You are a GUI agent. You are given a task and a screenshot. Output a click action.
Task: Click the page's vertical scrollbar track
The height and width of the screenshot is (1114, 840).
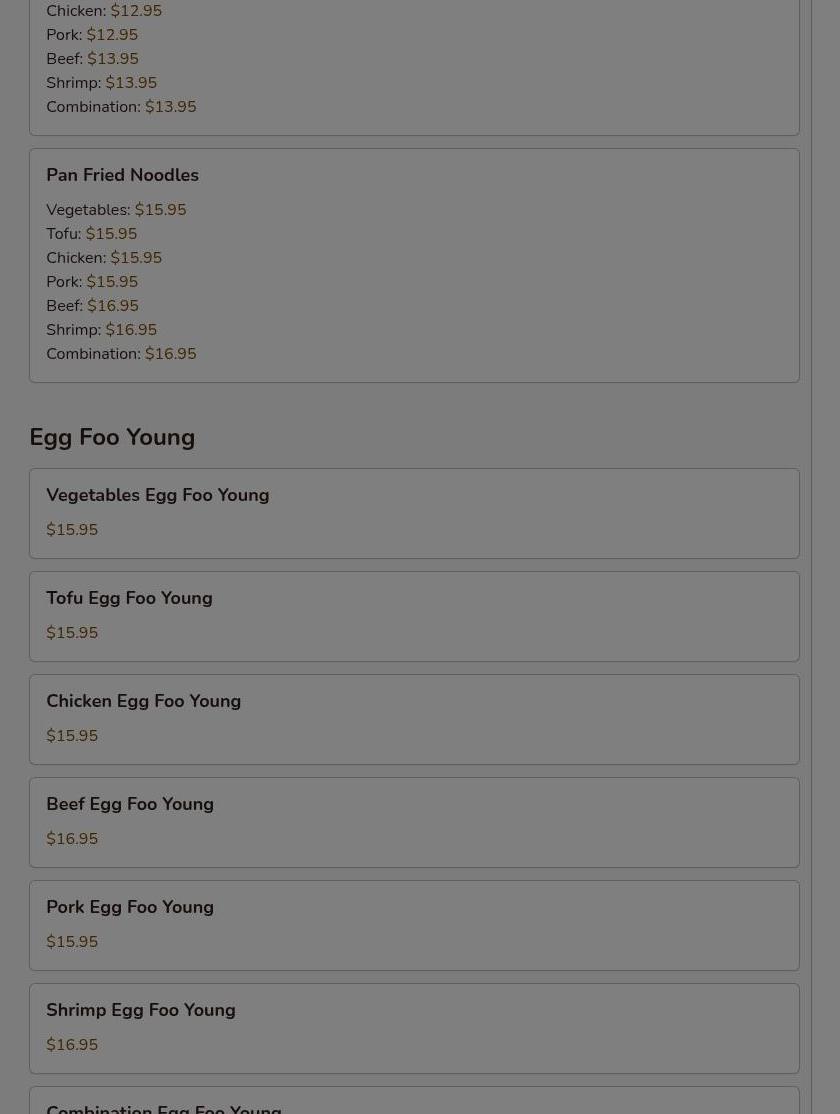click(x=826, y=557)
